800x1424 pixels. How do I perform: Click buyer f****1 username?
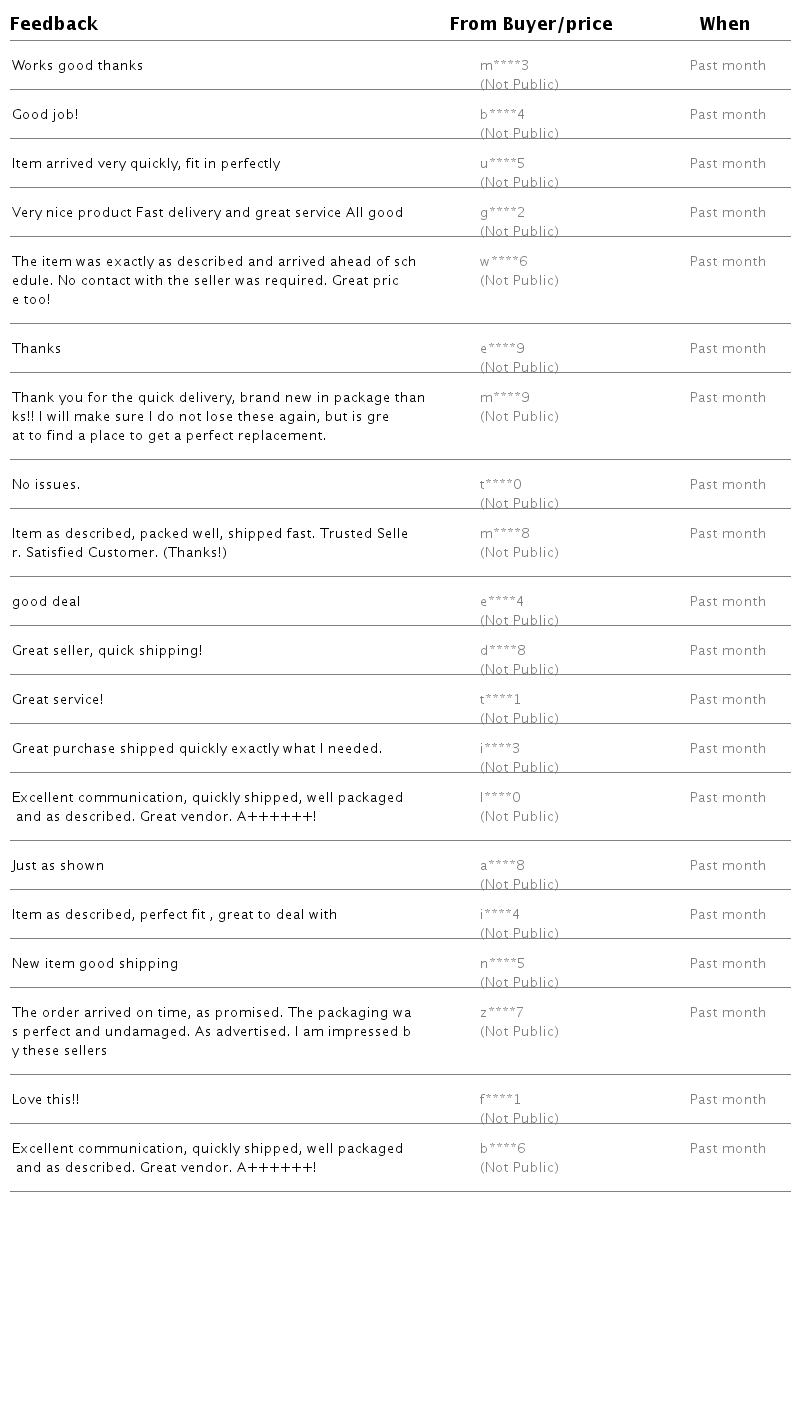point(500,1100)
